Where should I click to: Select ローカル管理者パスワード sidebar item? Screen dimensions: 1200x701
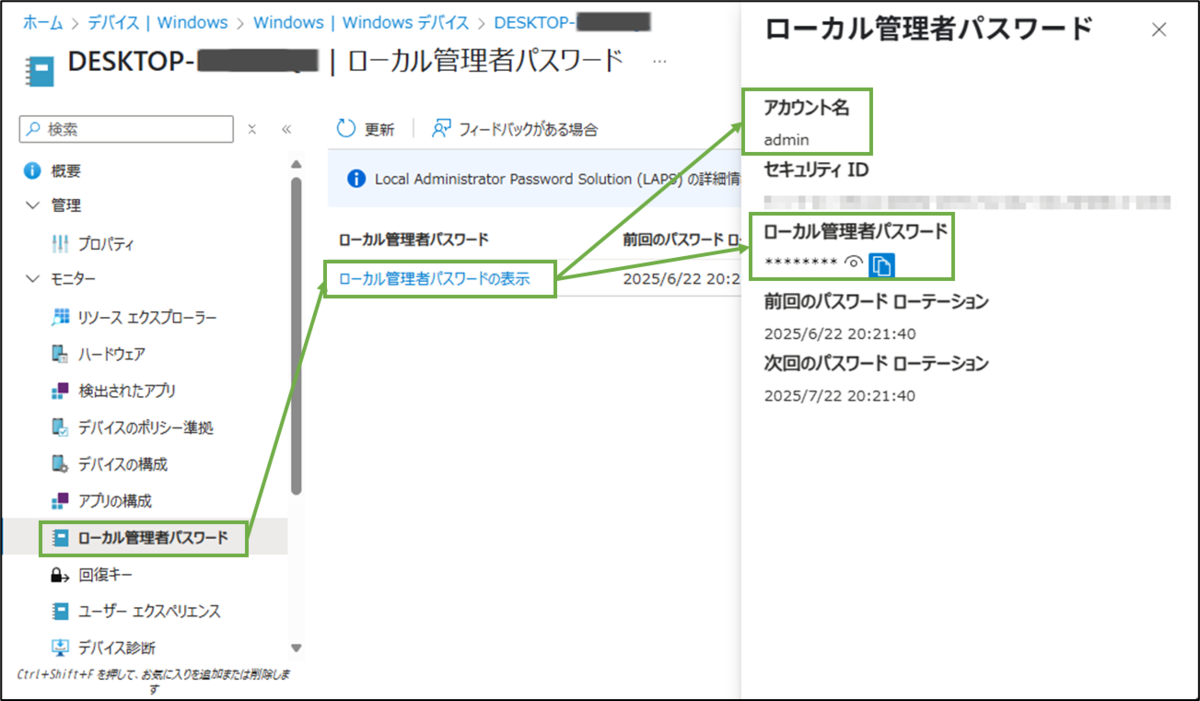click(x=153, y=538)
